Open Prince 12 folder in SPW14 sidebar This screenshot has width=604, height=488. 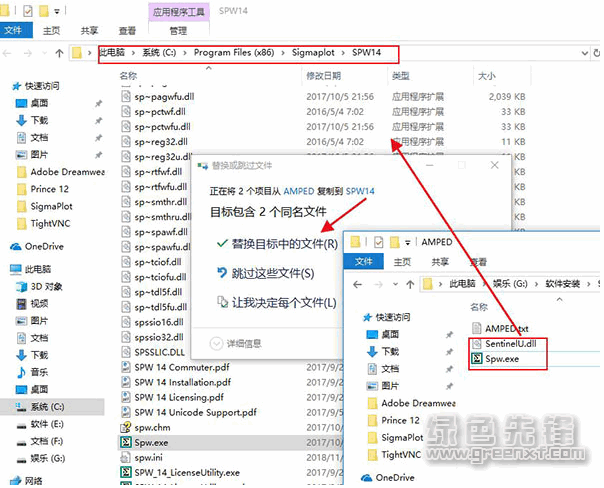click(50, 189)
